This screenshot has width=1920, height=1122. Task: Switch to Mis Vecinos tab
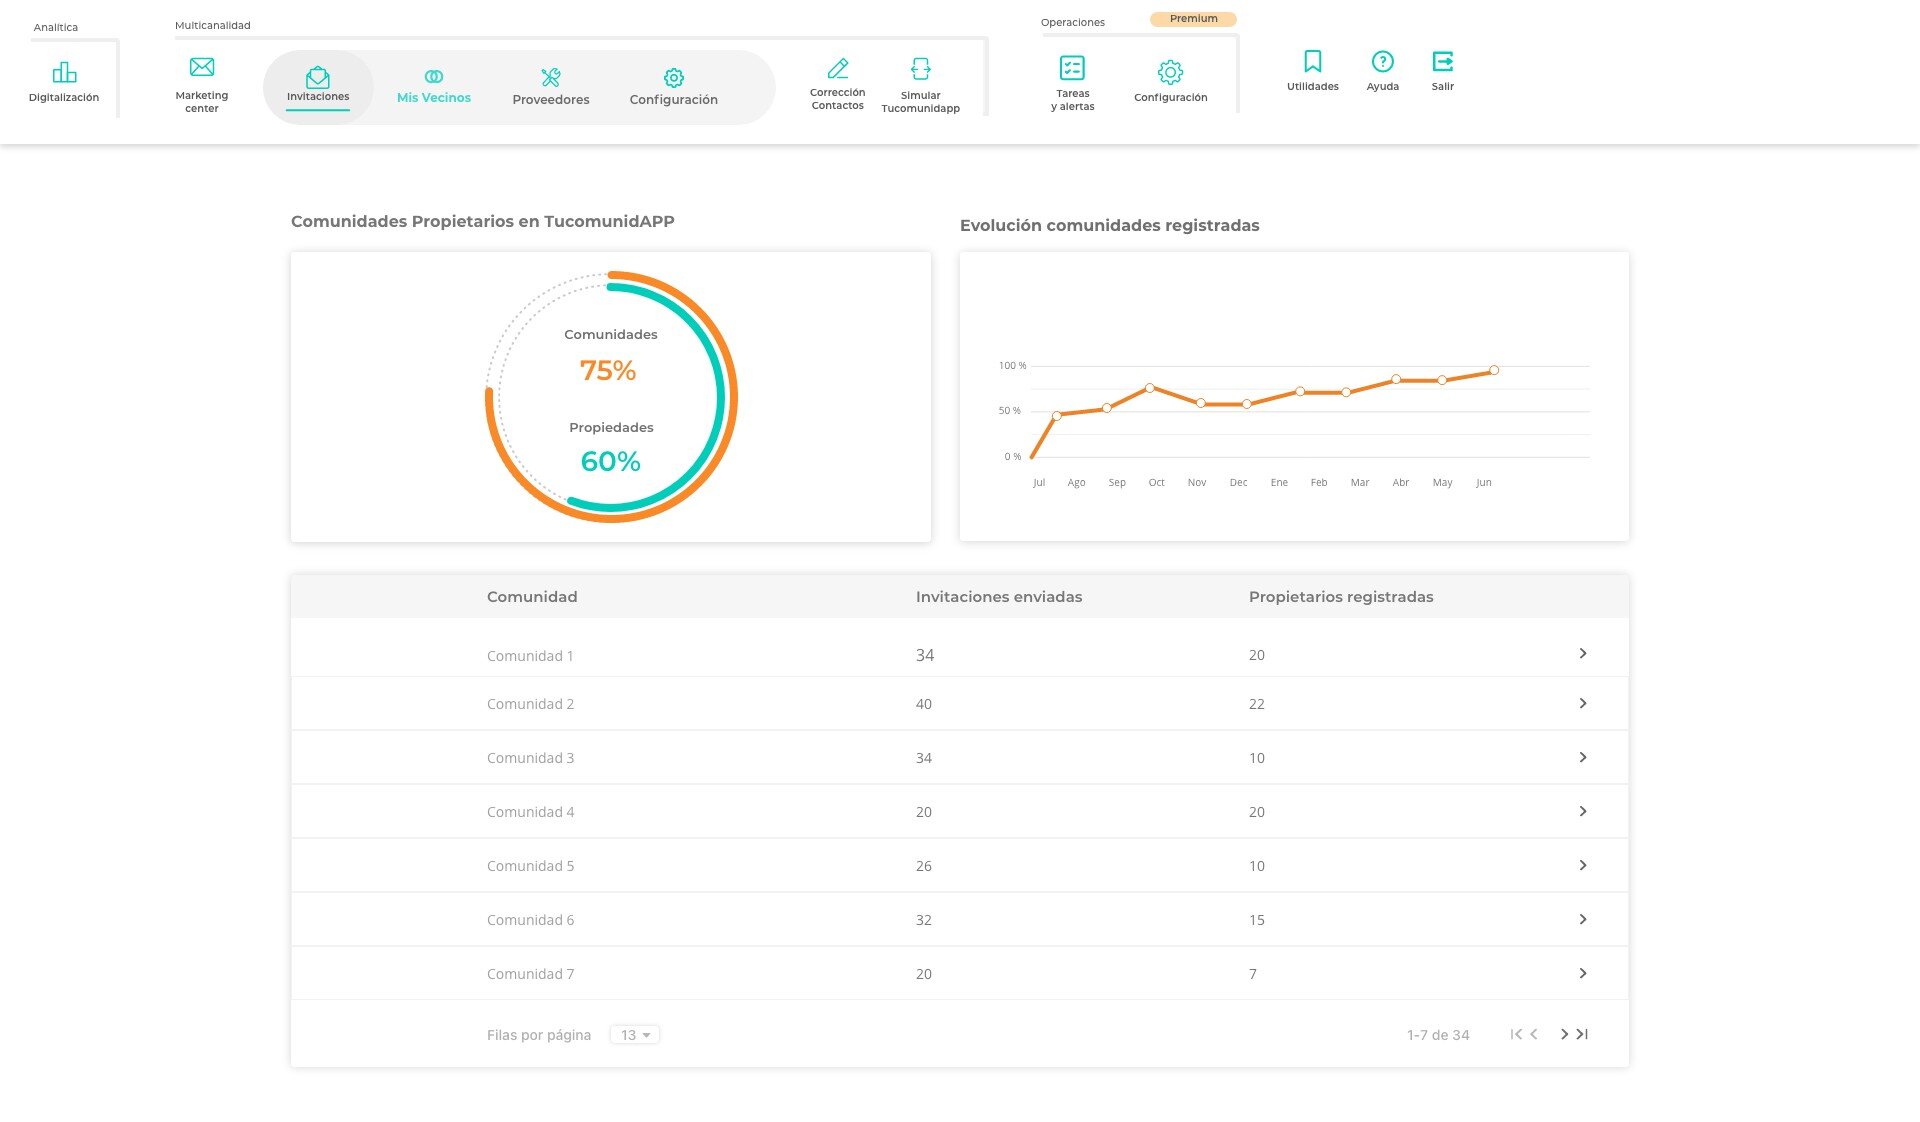(x=434, y=87)
